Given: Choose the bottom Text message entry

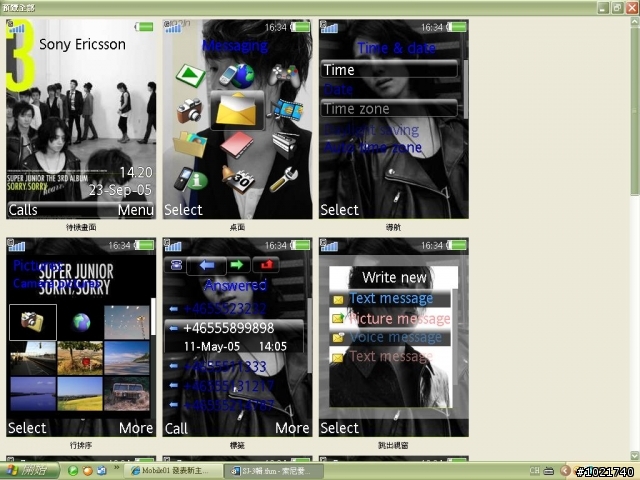Looking at the screenshot, I should 390,357.
